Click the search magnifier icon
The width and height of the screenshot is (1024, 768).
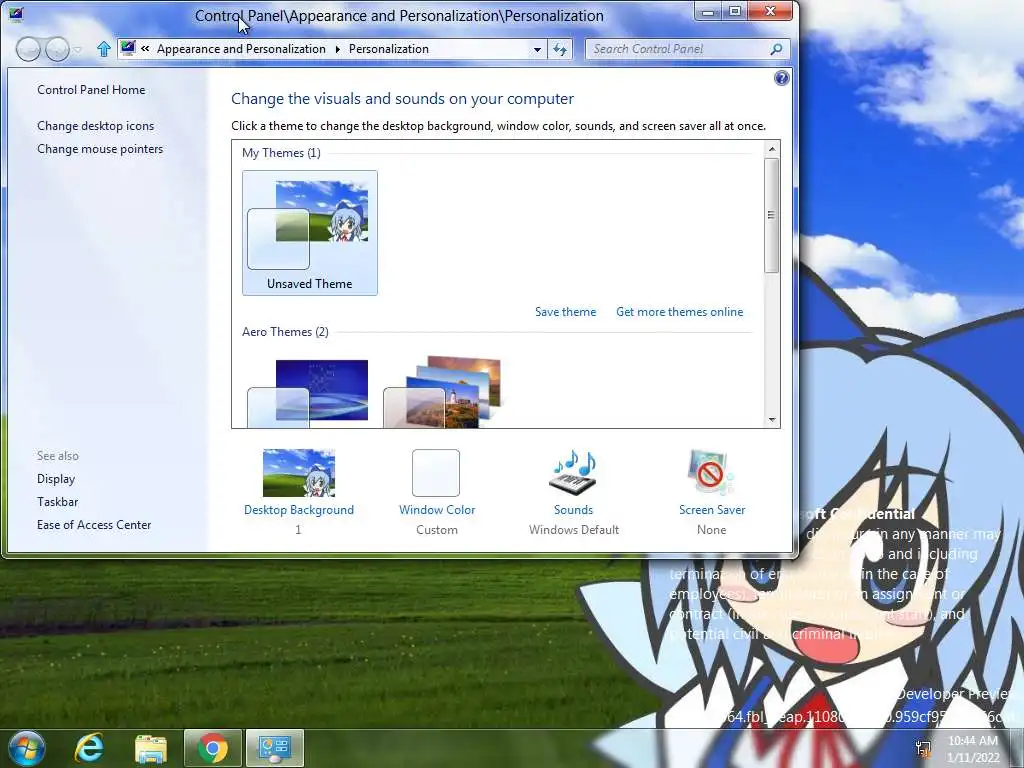click(776, 49)
